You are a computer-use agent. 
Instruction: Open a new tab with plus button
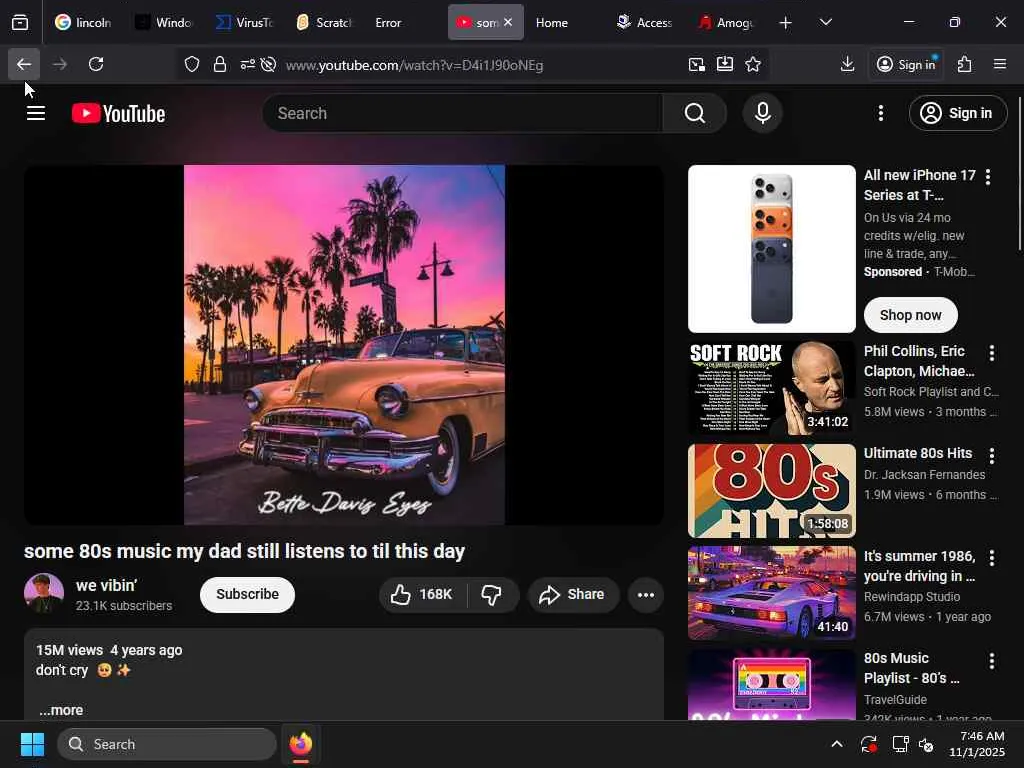[786, 23]
